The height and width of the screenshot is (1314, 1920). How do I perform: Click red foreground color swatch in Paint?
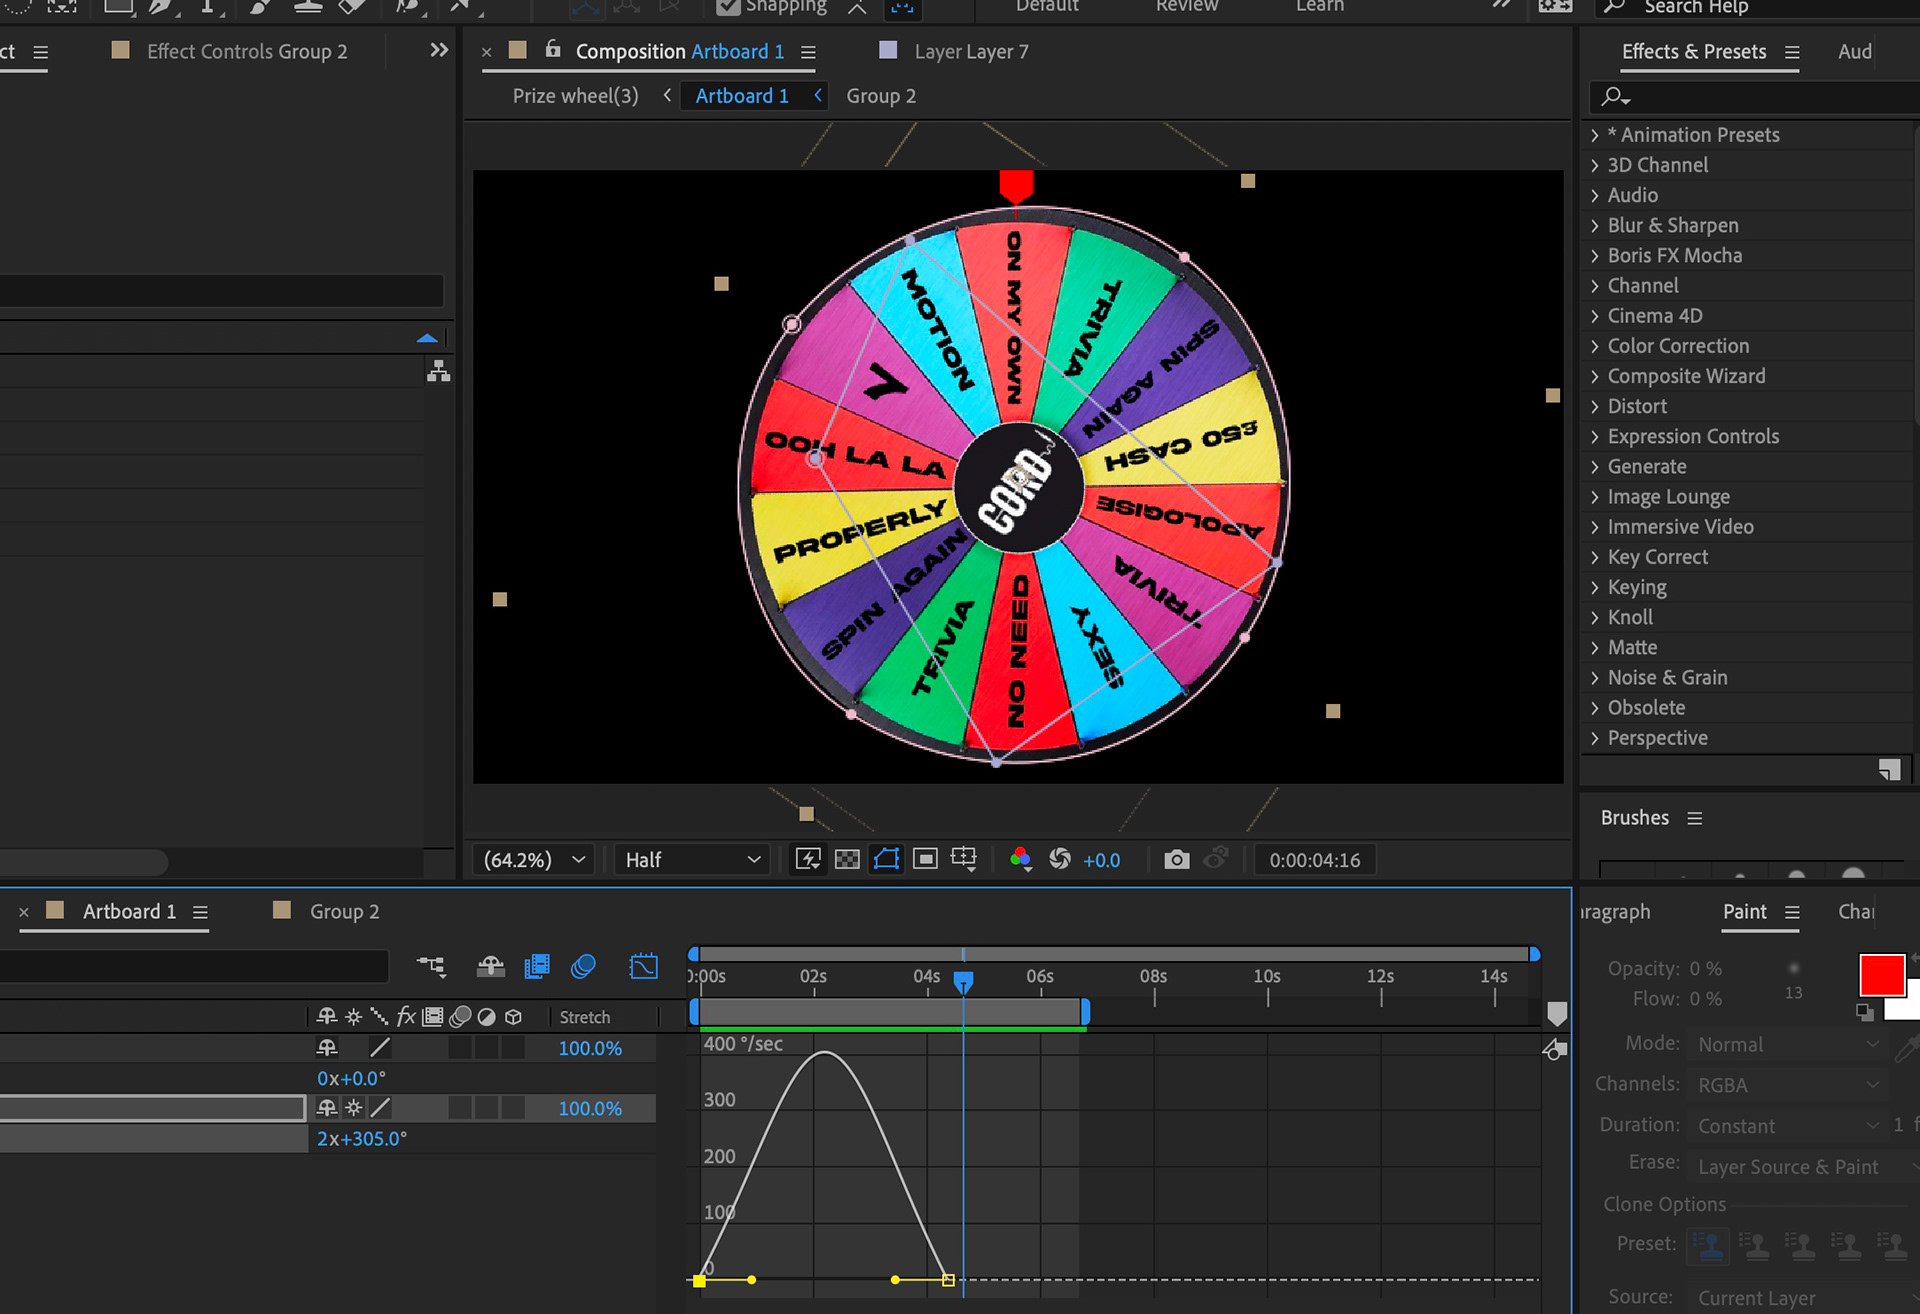coord(1880,974)
